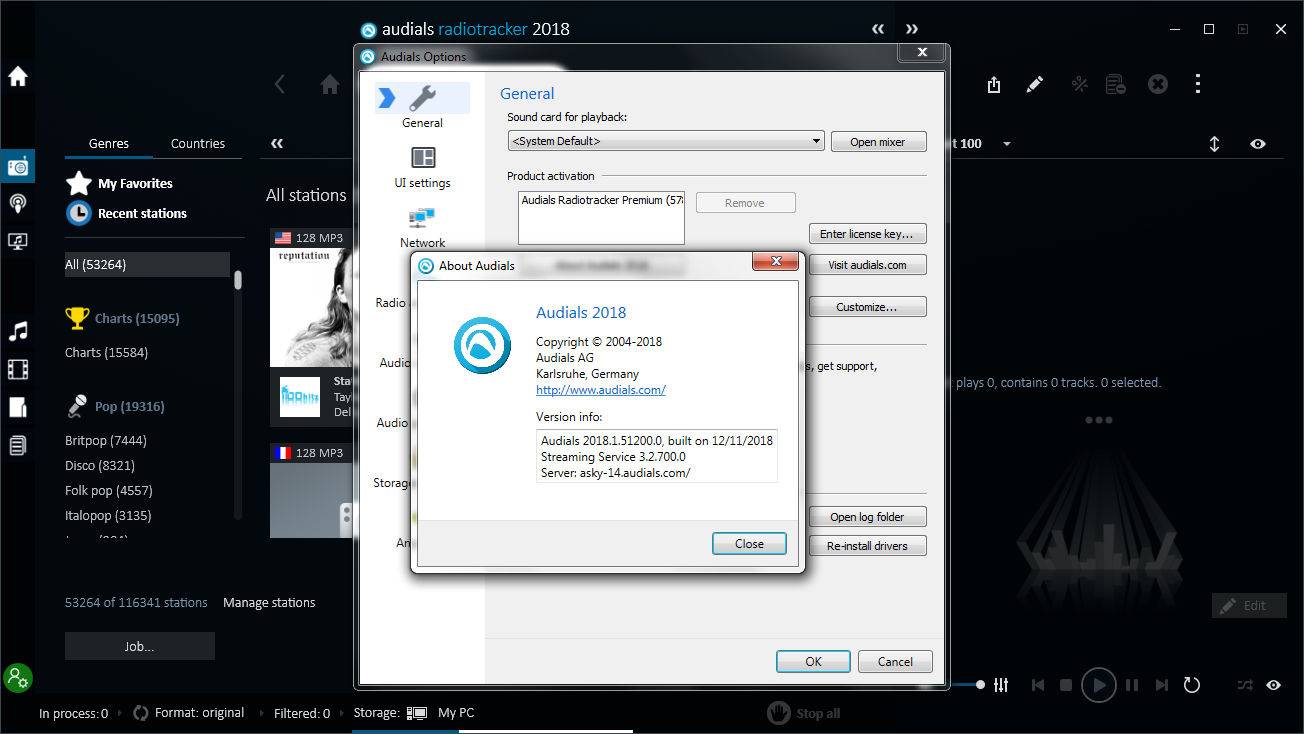Toggle repeat mode in the player
This screenshot has height=734, width=1304.
coord(1191,685)
